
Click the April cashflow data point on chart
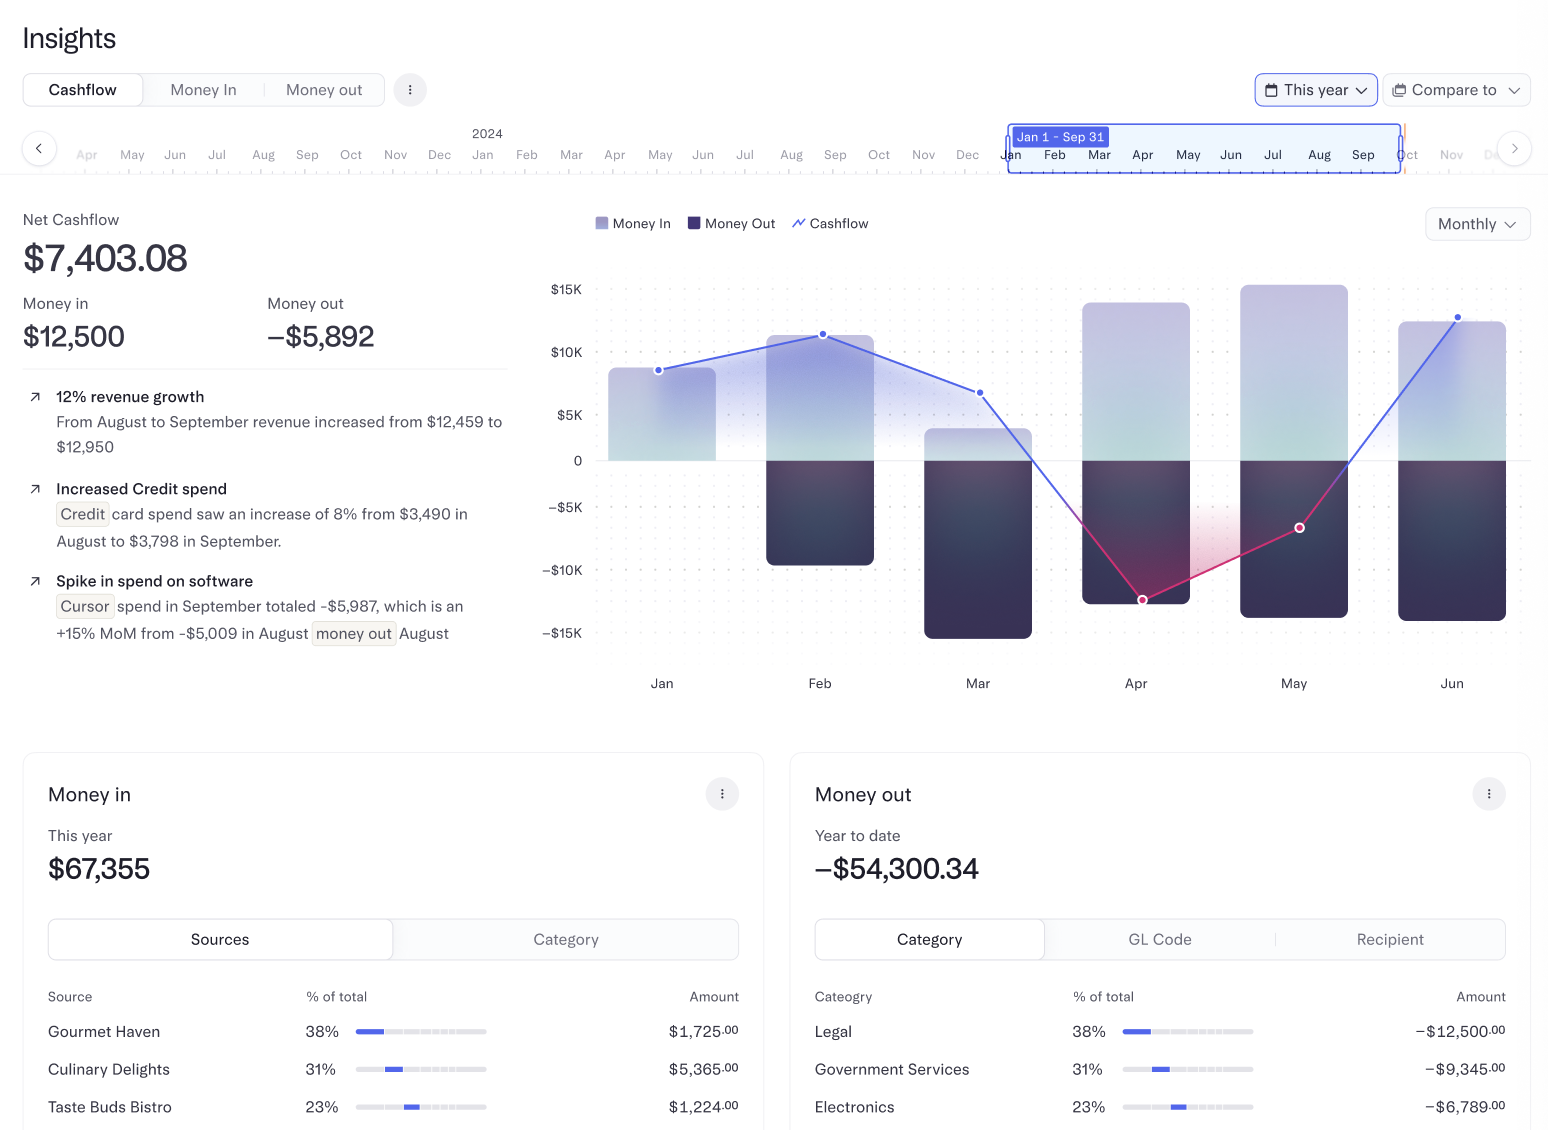[x=1143, y=600]
